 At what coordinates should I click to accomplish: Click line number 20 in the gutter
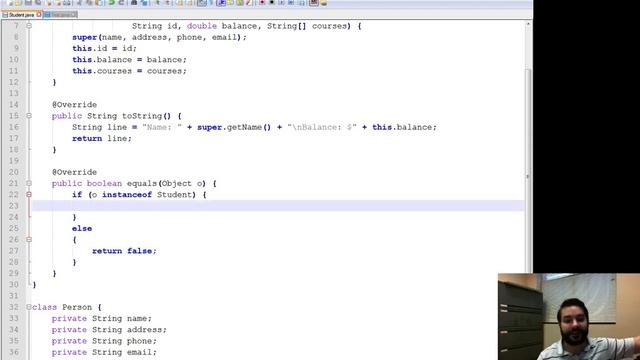(13, 172)
